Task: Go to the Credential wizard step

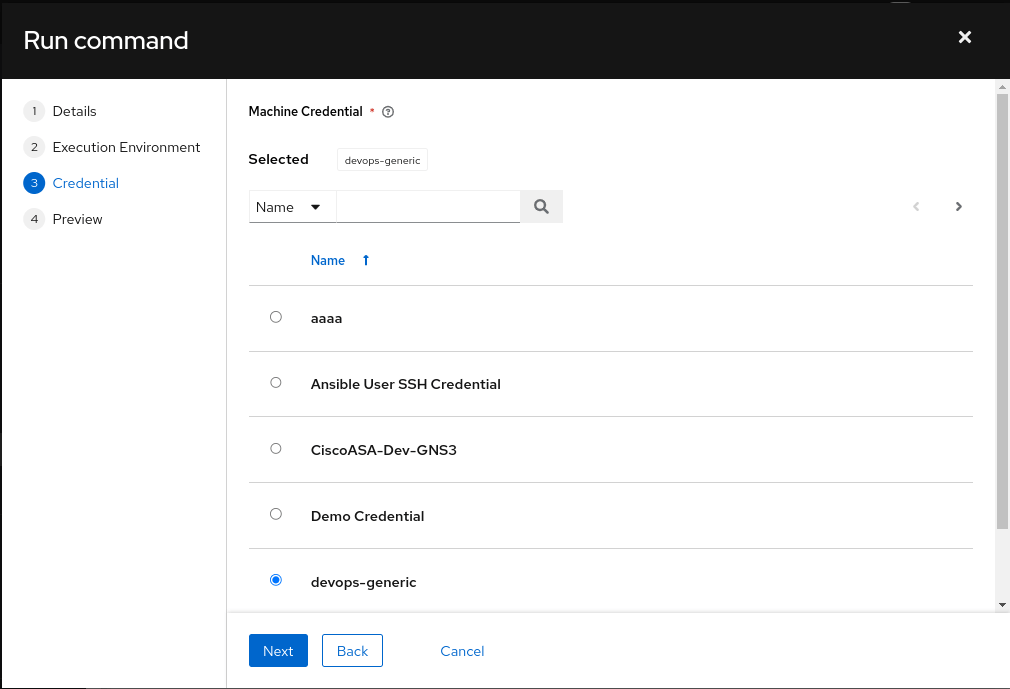Action: click(x=85, y=183)
